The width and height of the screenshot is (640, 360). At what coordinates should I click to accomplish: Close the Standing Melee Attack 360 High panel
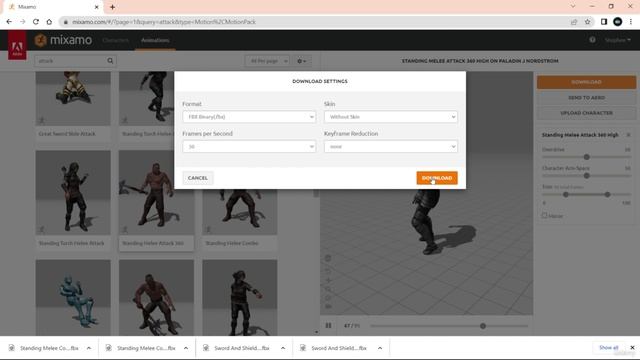tap(628, 135)
